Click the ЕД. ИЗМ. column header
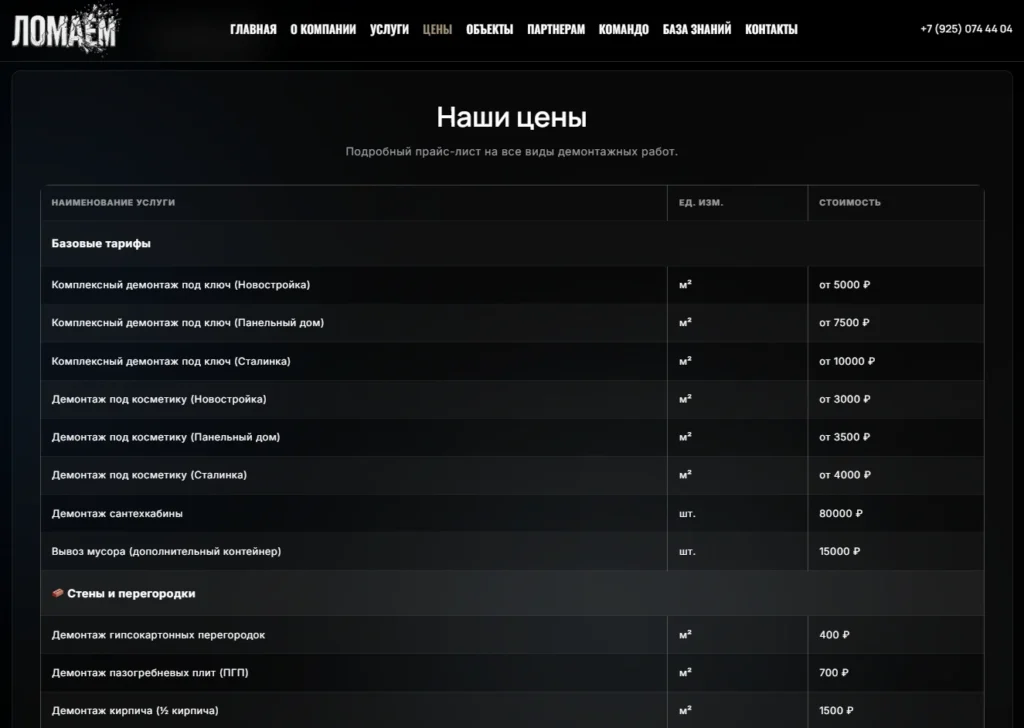 tap(701, 202)
